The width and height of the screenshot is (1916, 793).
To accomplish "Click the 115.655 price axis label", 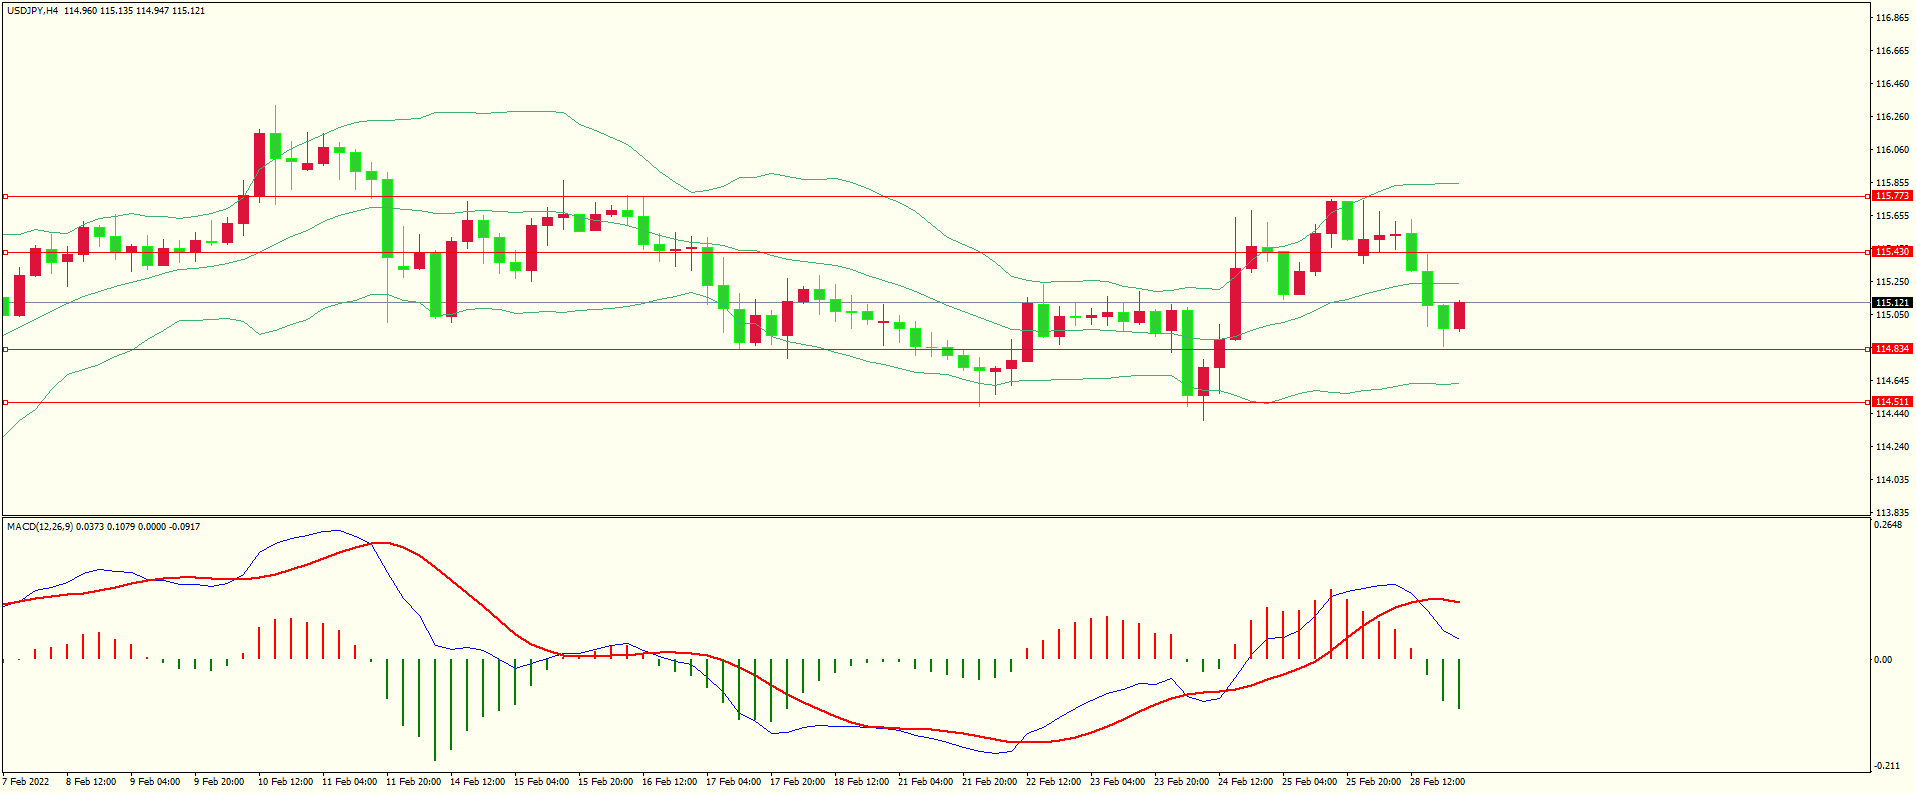I will (x=1892, y=216).
